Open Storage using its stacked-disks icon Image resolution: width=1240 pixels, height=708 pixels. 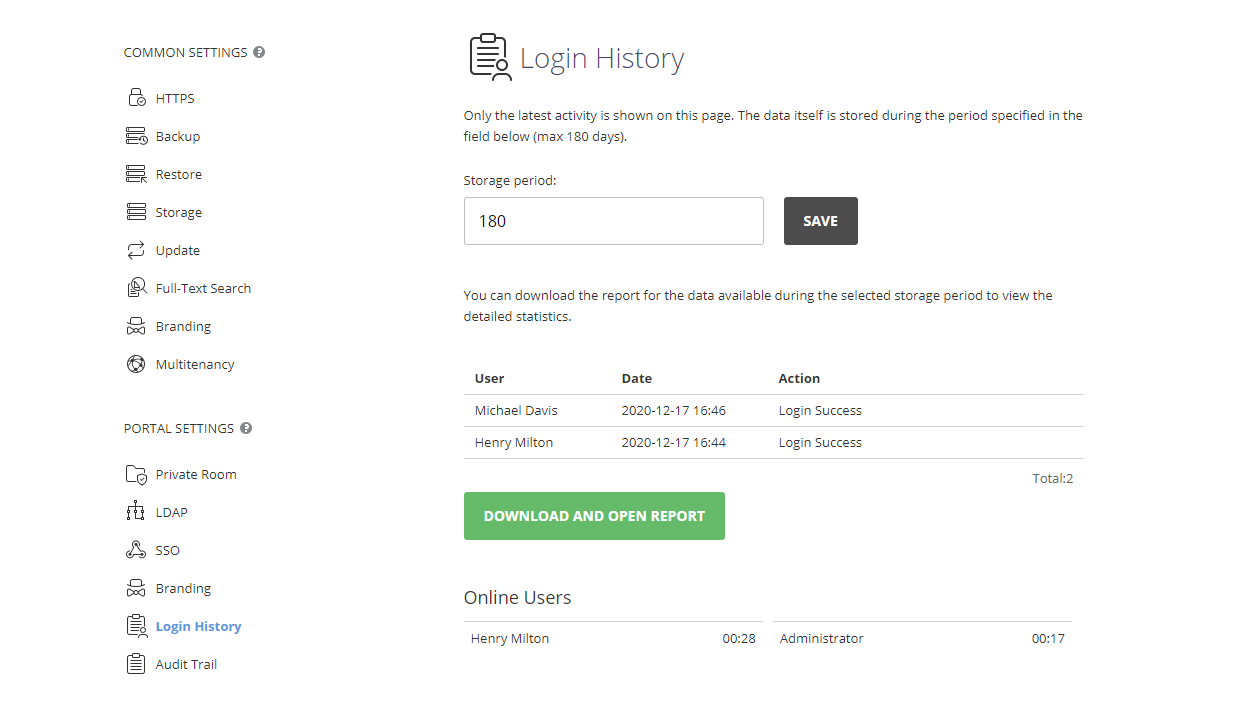(136, 211)
